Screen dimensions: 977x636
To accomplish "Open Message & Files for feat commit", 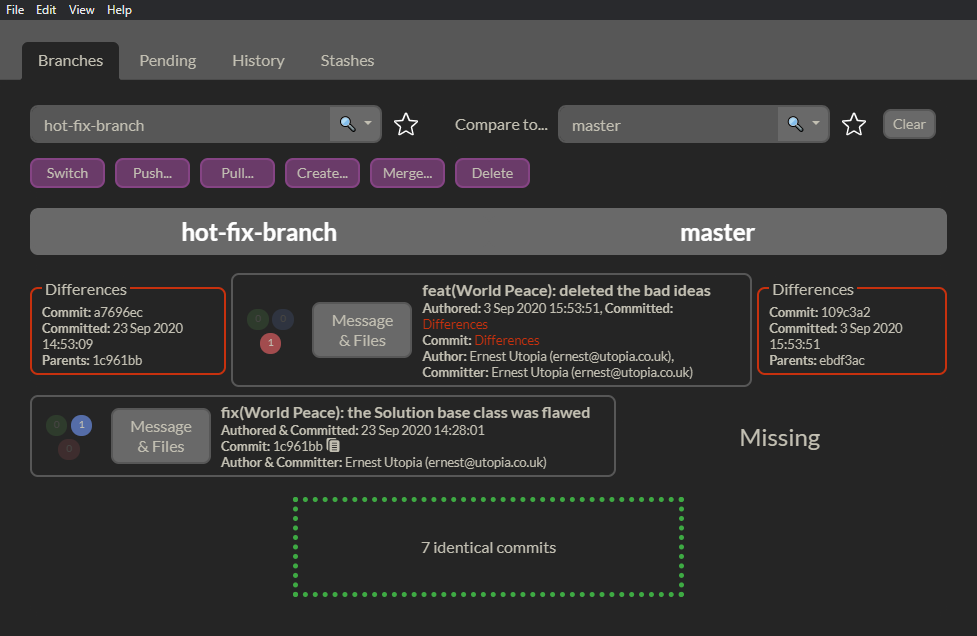I will [x=362, y=330].
